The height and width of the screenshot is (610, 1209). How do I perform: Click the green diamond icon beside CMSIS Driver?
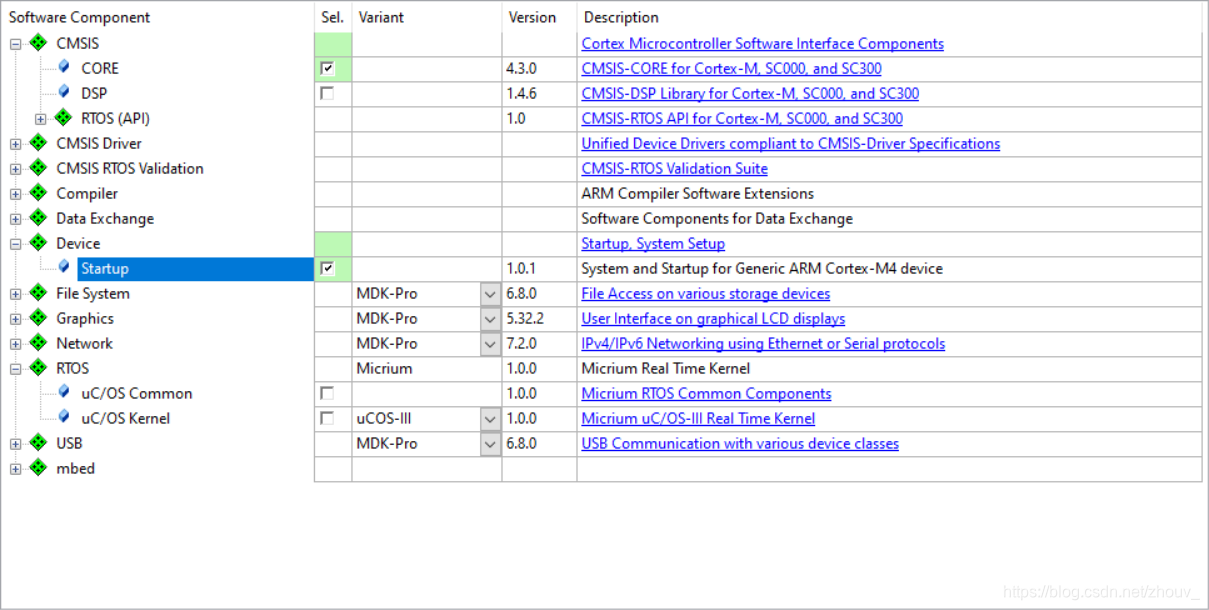(x=39, y=143)
